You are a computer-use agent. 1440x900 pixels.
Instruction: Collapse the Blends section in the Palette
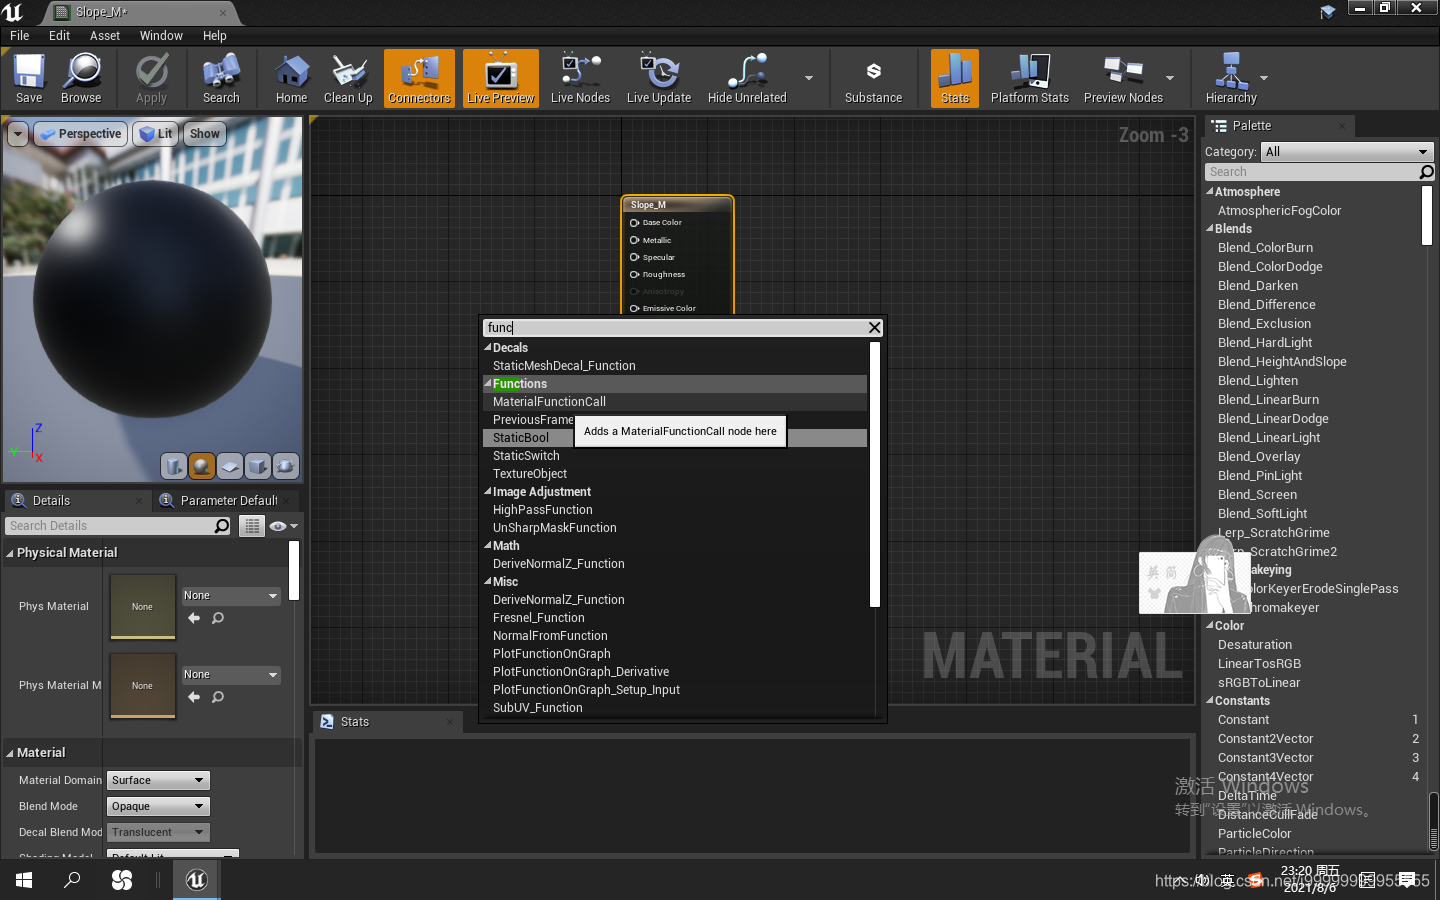pyautogui.click(x=1210, y=228)
